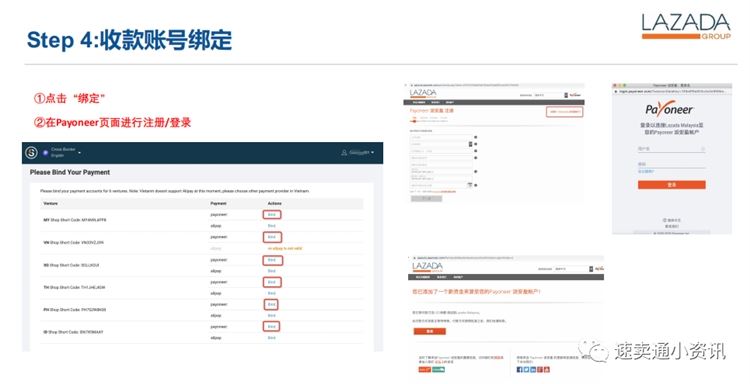
Task: Click the orange login button in Payoneer window
Action: click(672, 185)
